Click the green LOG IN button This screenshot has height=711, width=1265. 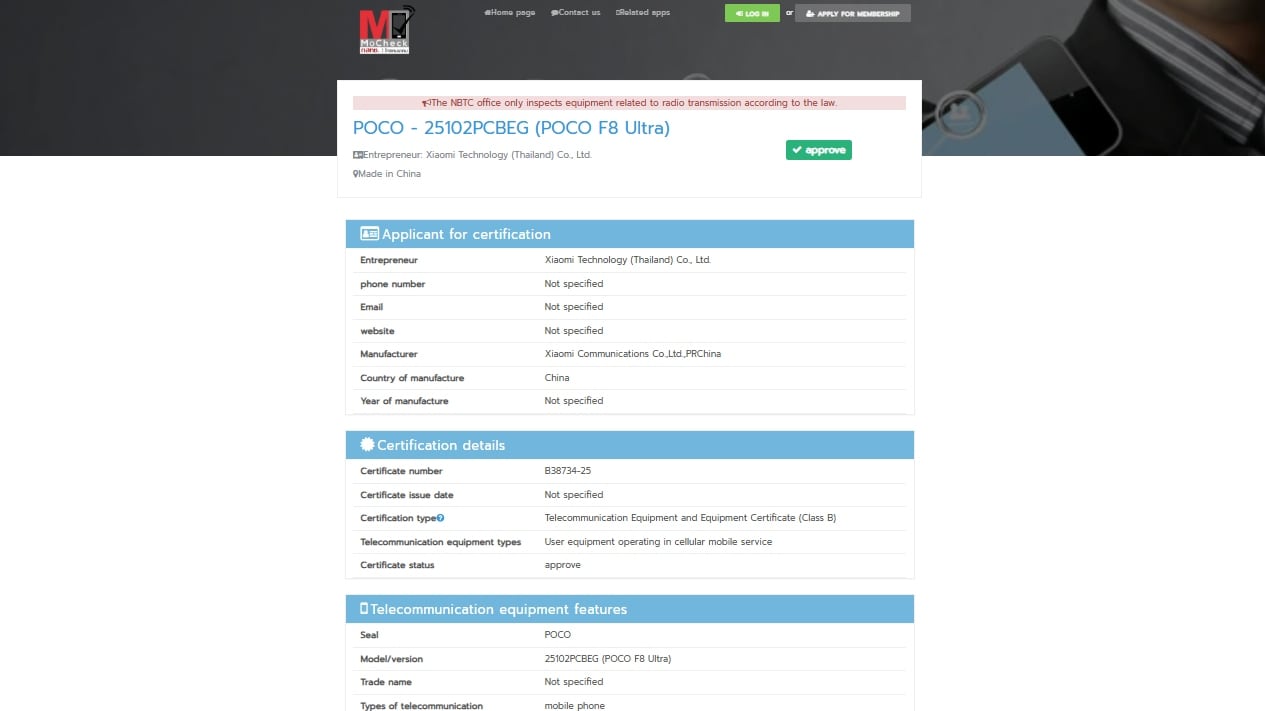(752, 13)
